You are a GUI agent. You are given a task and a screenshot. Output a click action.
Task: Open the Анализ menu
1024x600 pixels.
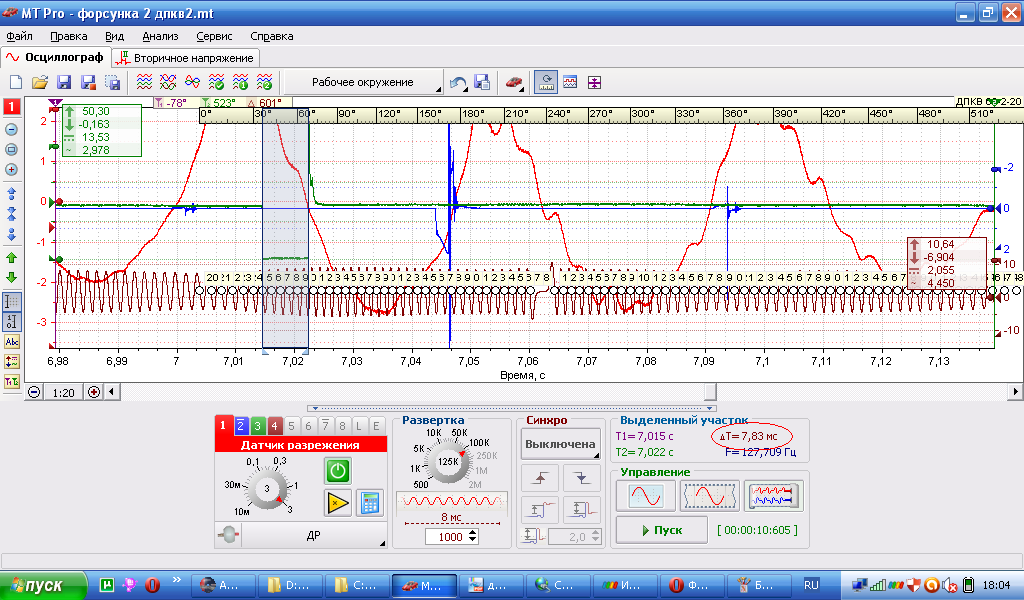point(160,37)
